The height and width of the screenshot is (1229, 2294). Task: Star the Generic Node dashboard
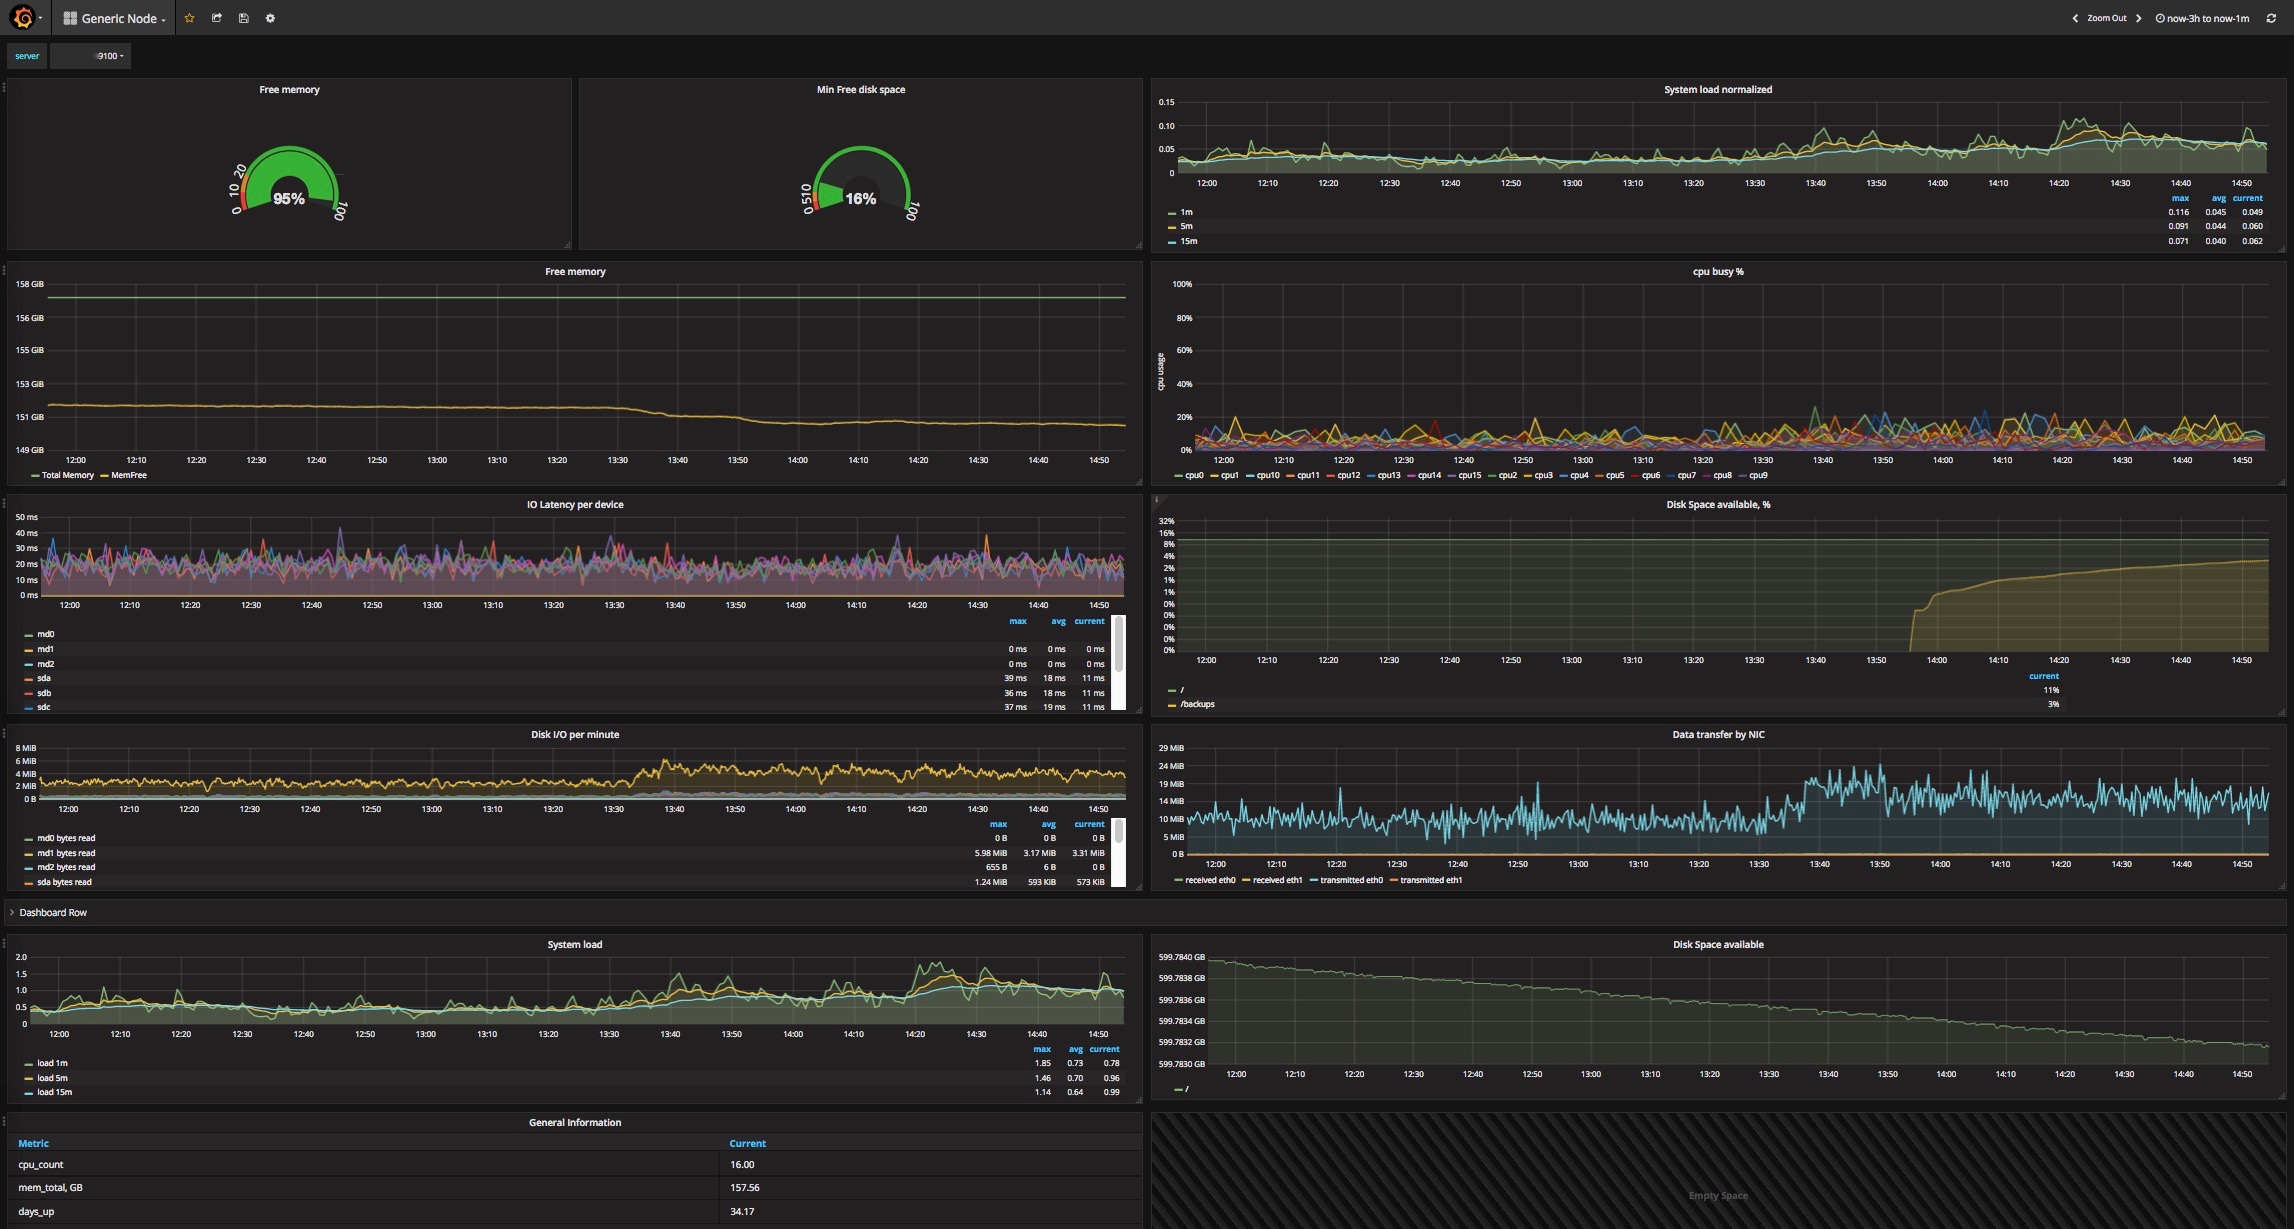point(189,18)
